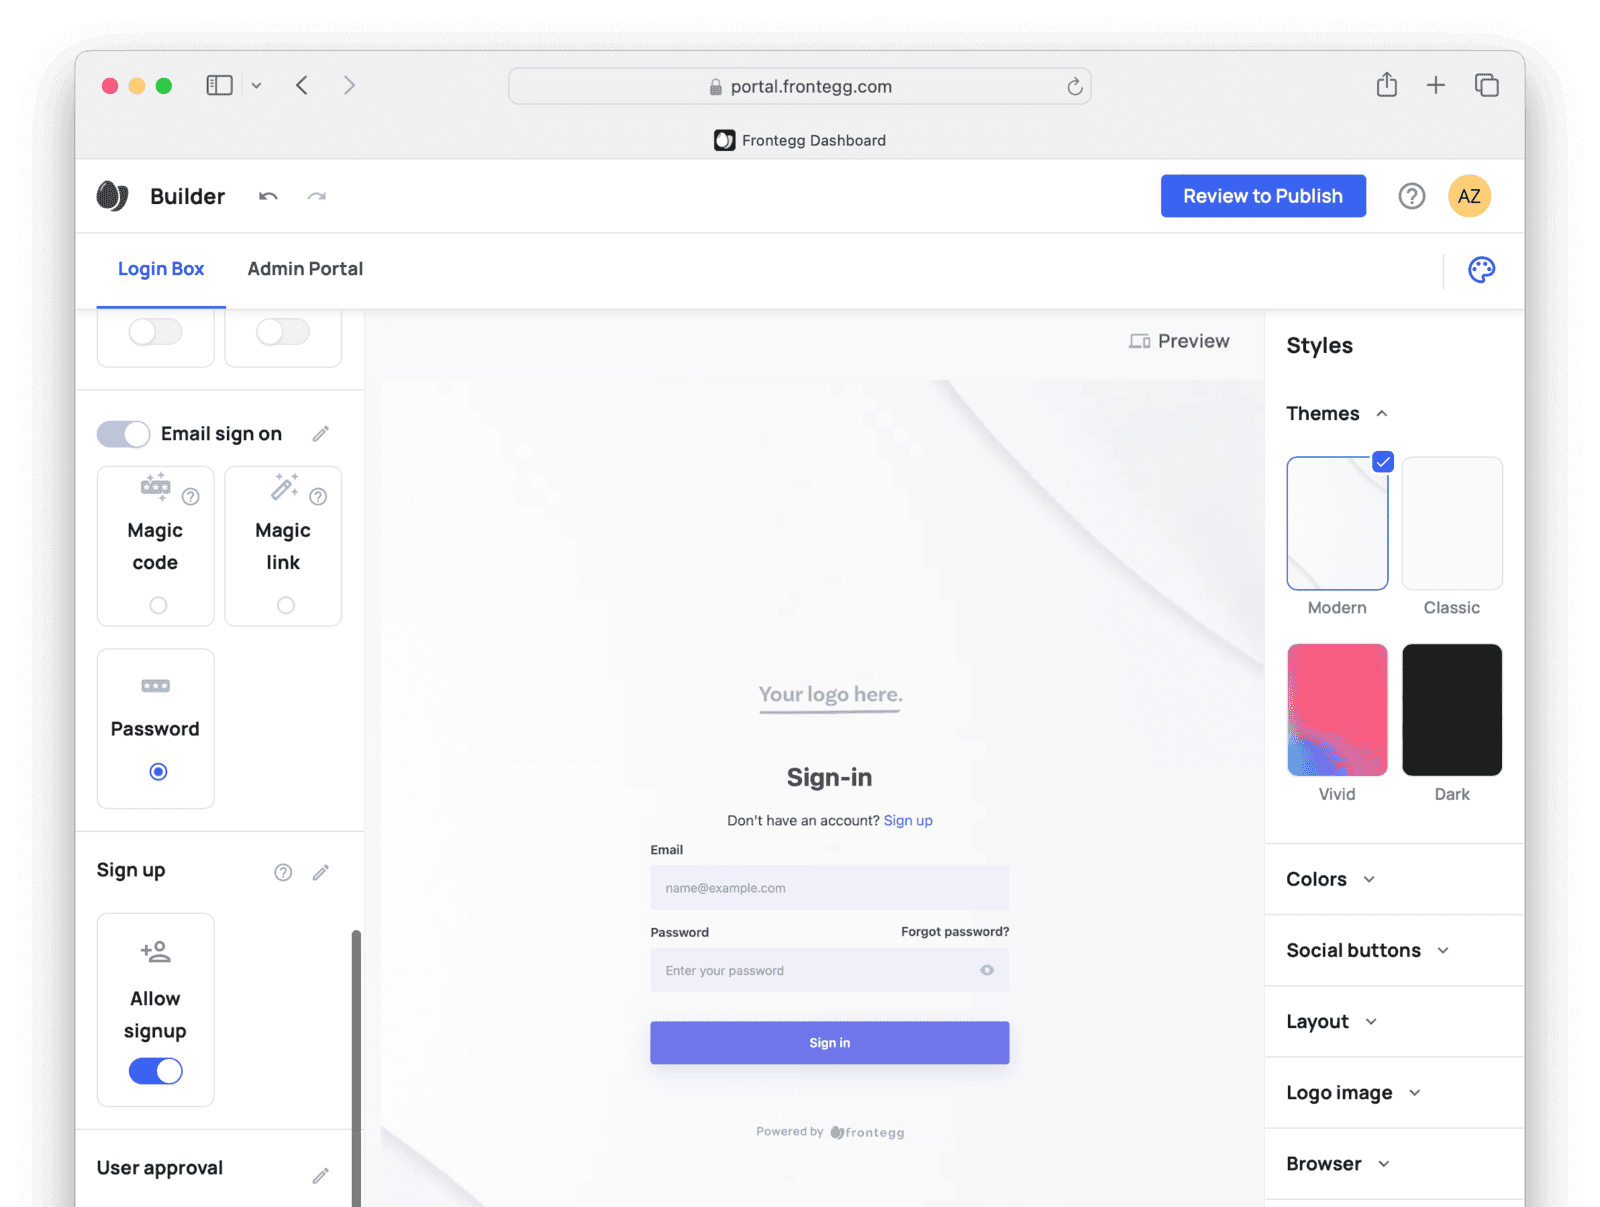Expand the Colors section
Screen dimensions: 1600x1207
click(x=1369, y=879)
